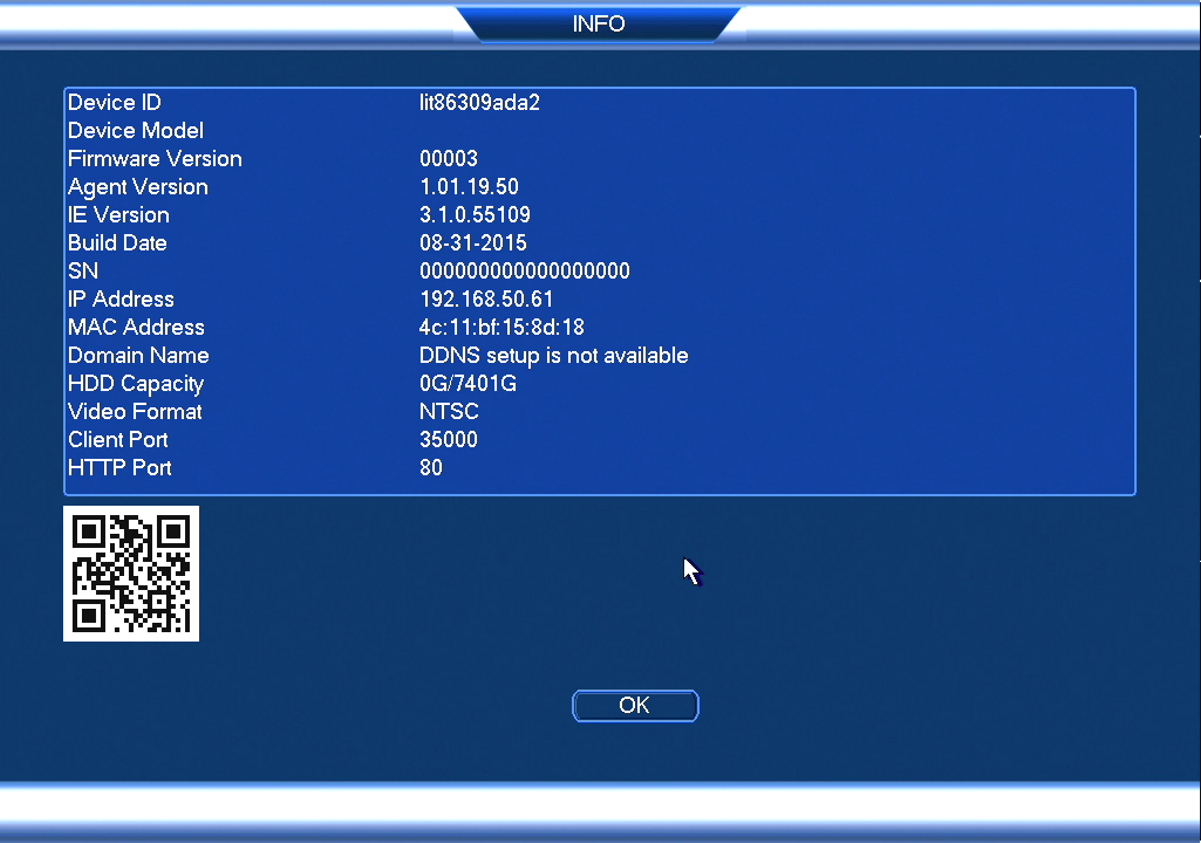Screen dimensions: 1201x843
Task: Select the IE Version value 3.1.0.55109
Action: tap(475, 215)
